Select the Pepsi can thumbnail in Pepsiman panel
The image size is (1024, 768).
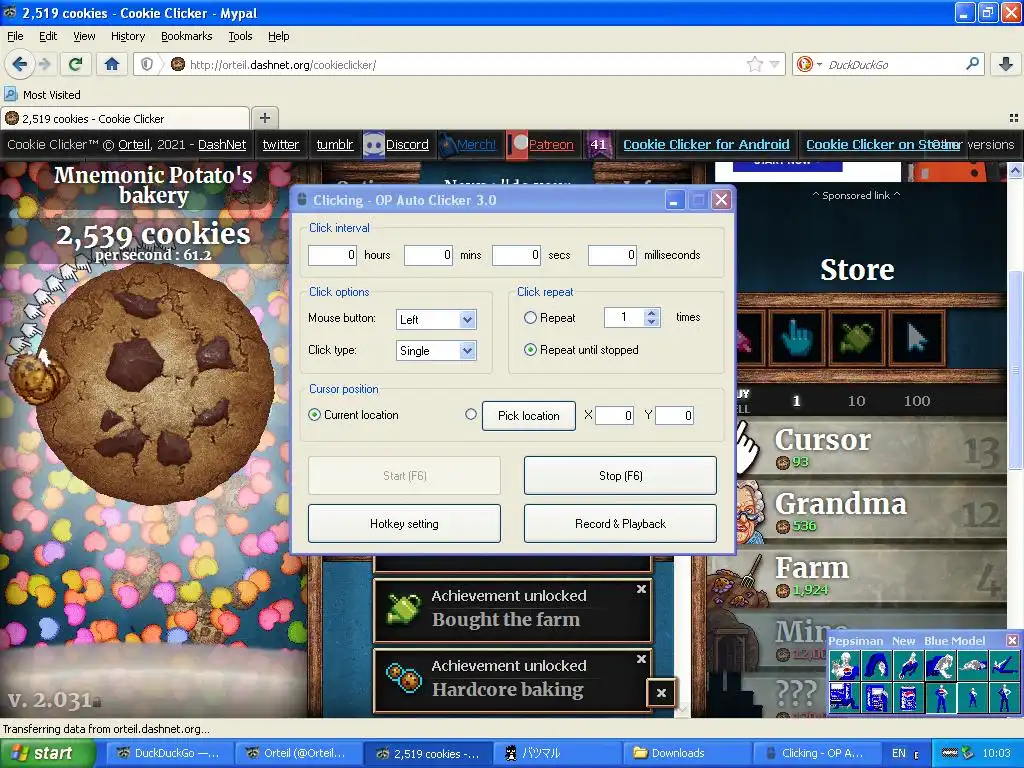[908, 698]
